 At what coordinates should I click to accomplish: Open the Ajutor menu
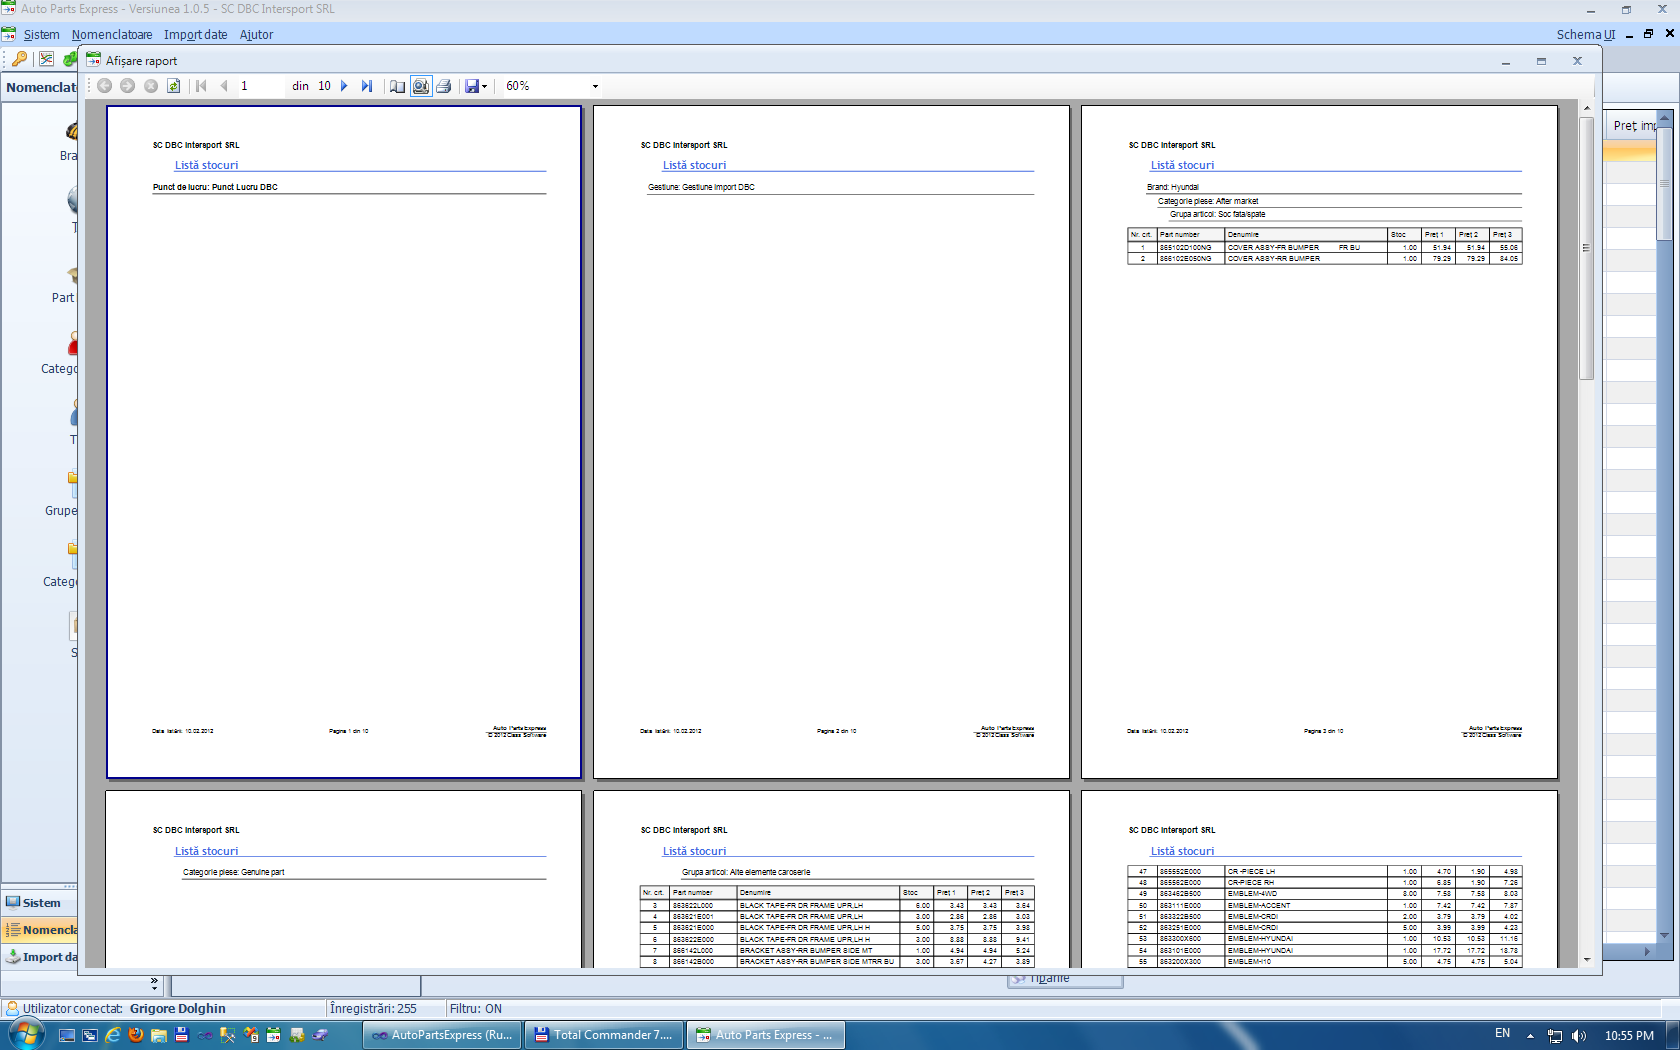coord(256,35)
